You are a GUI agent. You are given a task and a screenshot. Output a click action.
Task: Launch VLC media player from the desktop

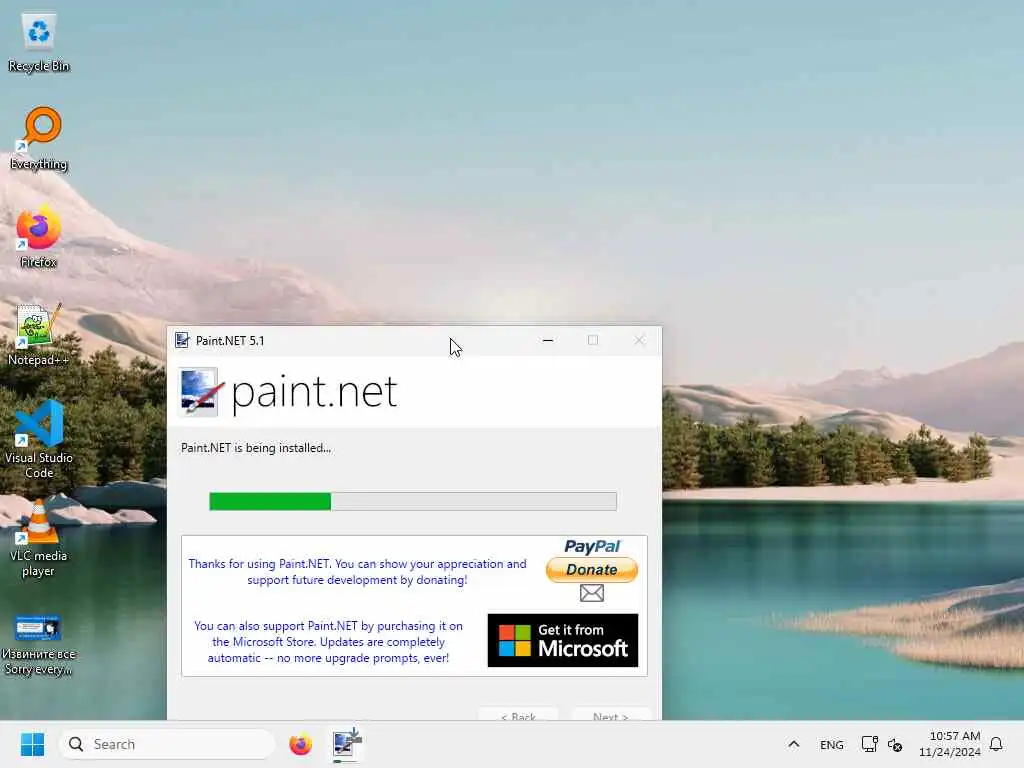click(x=39, y=538)
